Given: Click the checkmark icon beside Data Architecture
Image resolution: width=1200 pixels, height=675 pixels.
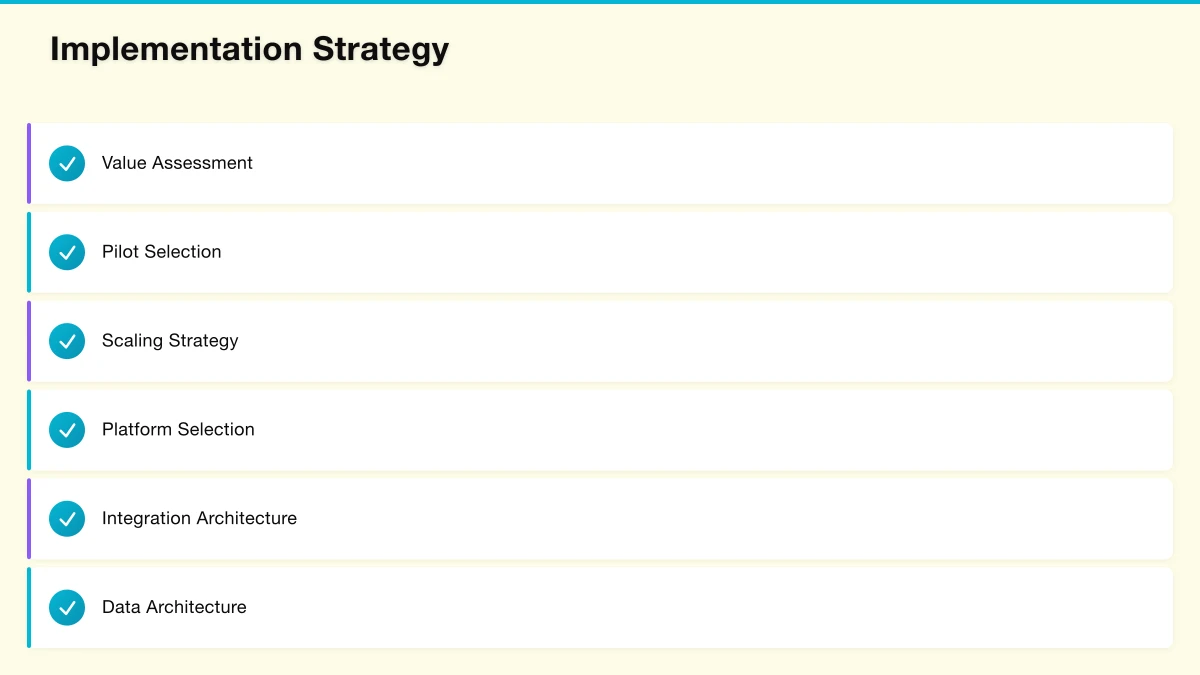Looking at the screenshot, I should (x=67, y=607).
